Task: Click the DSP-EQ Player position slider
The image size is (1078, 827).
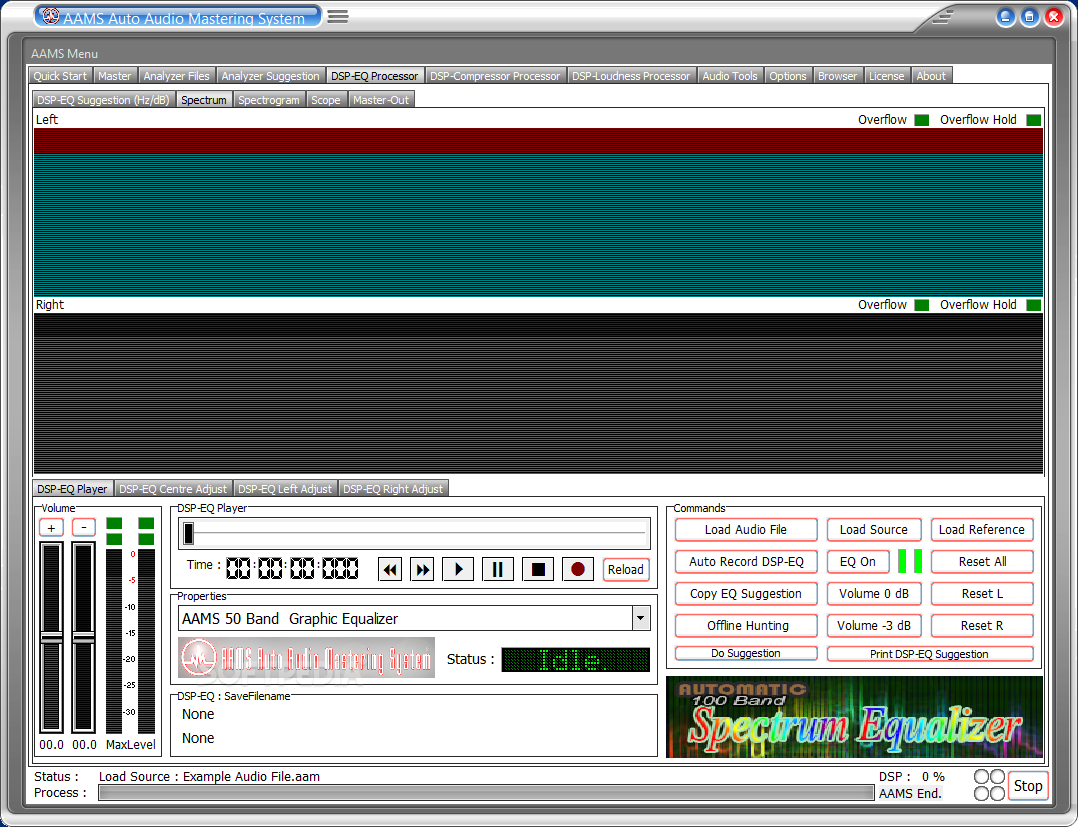Action: pos(415,533)
